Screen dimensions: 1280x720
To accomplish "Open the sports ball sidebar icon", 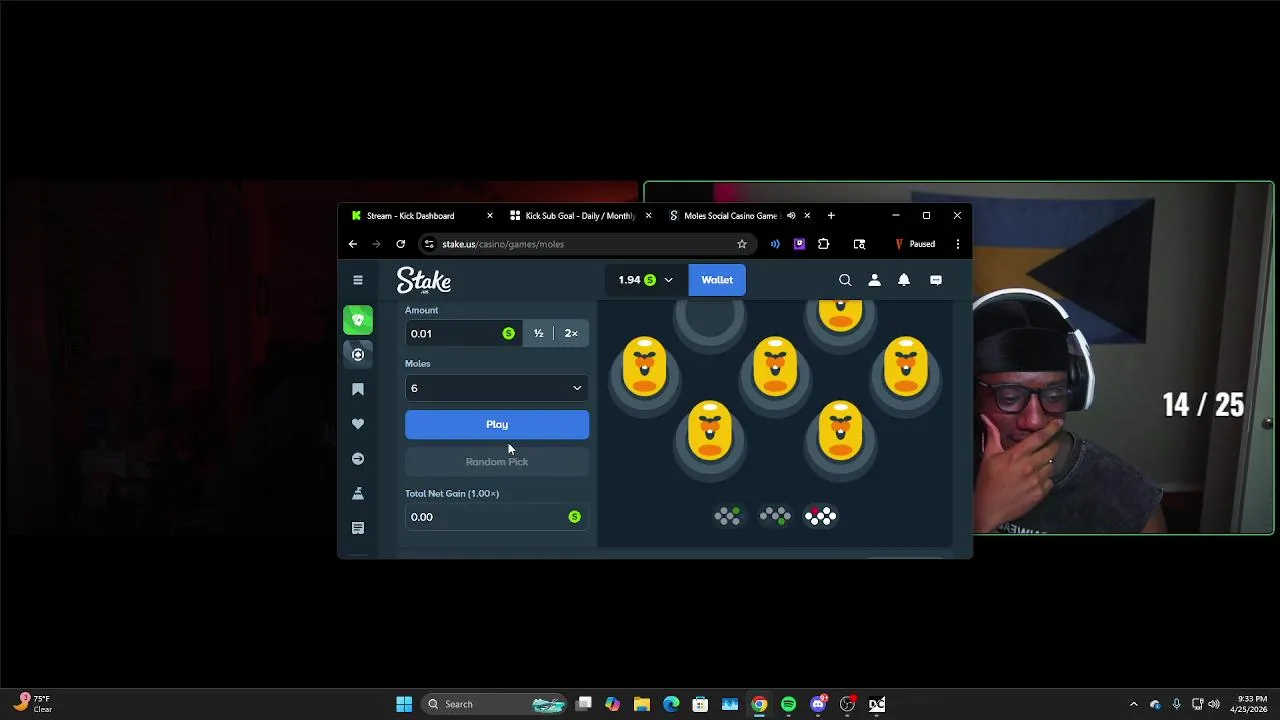I will pos(358,354).
